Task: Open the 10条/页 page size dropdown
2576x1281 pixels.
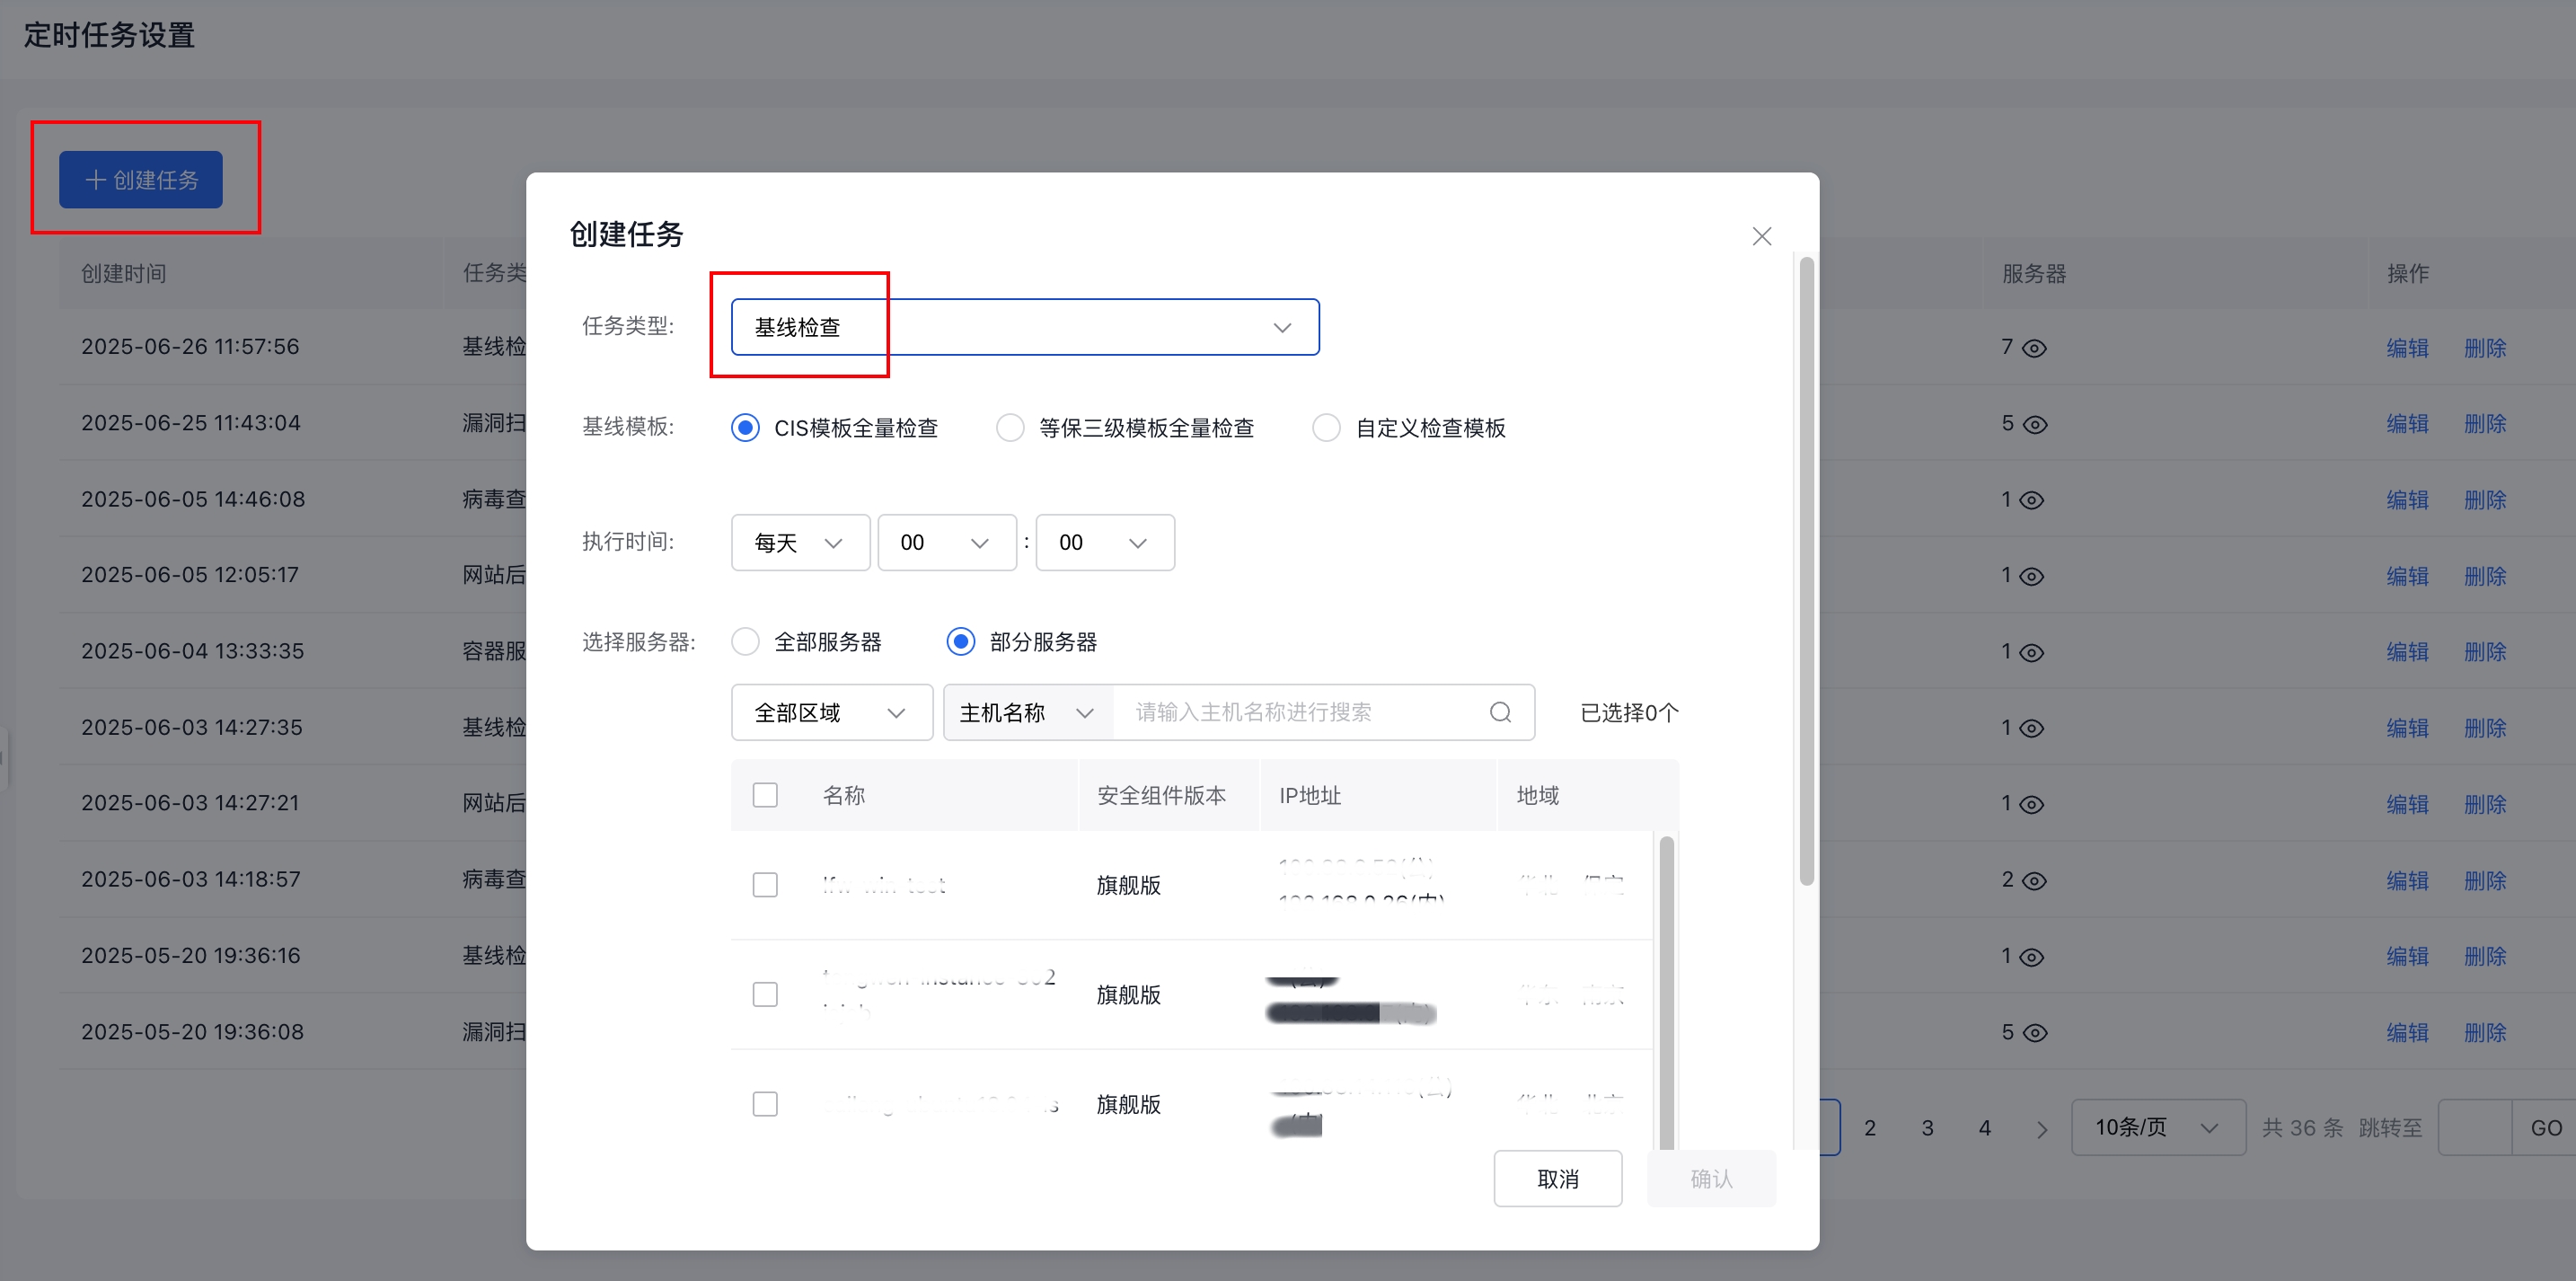Action: [2158, 1128]
